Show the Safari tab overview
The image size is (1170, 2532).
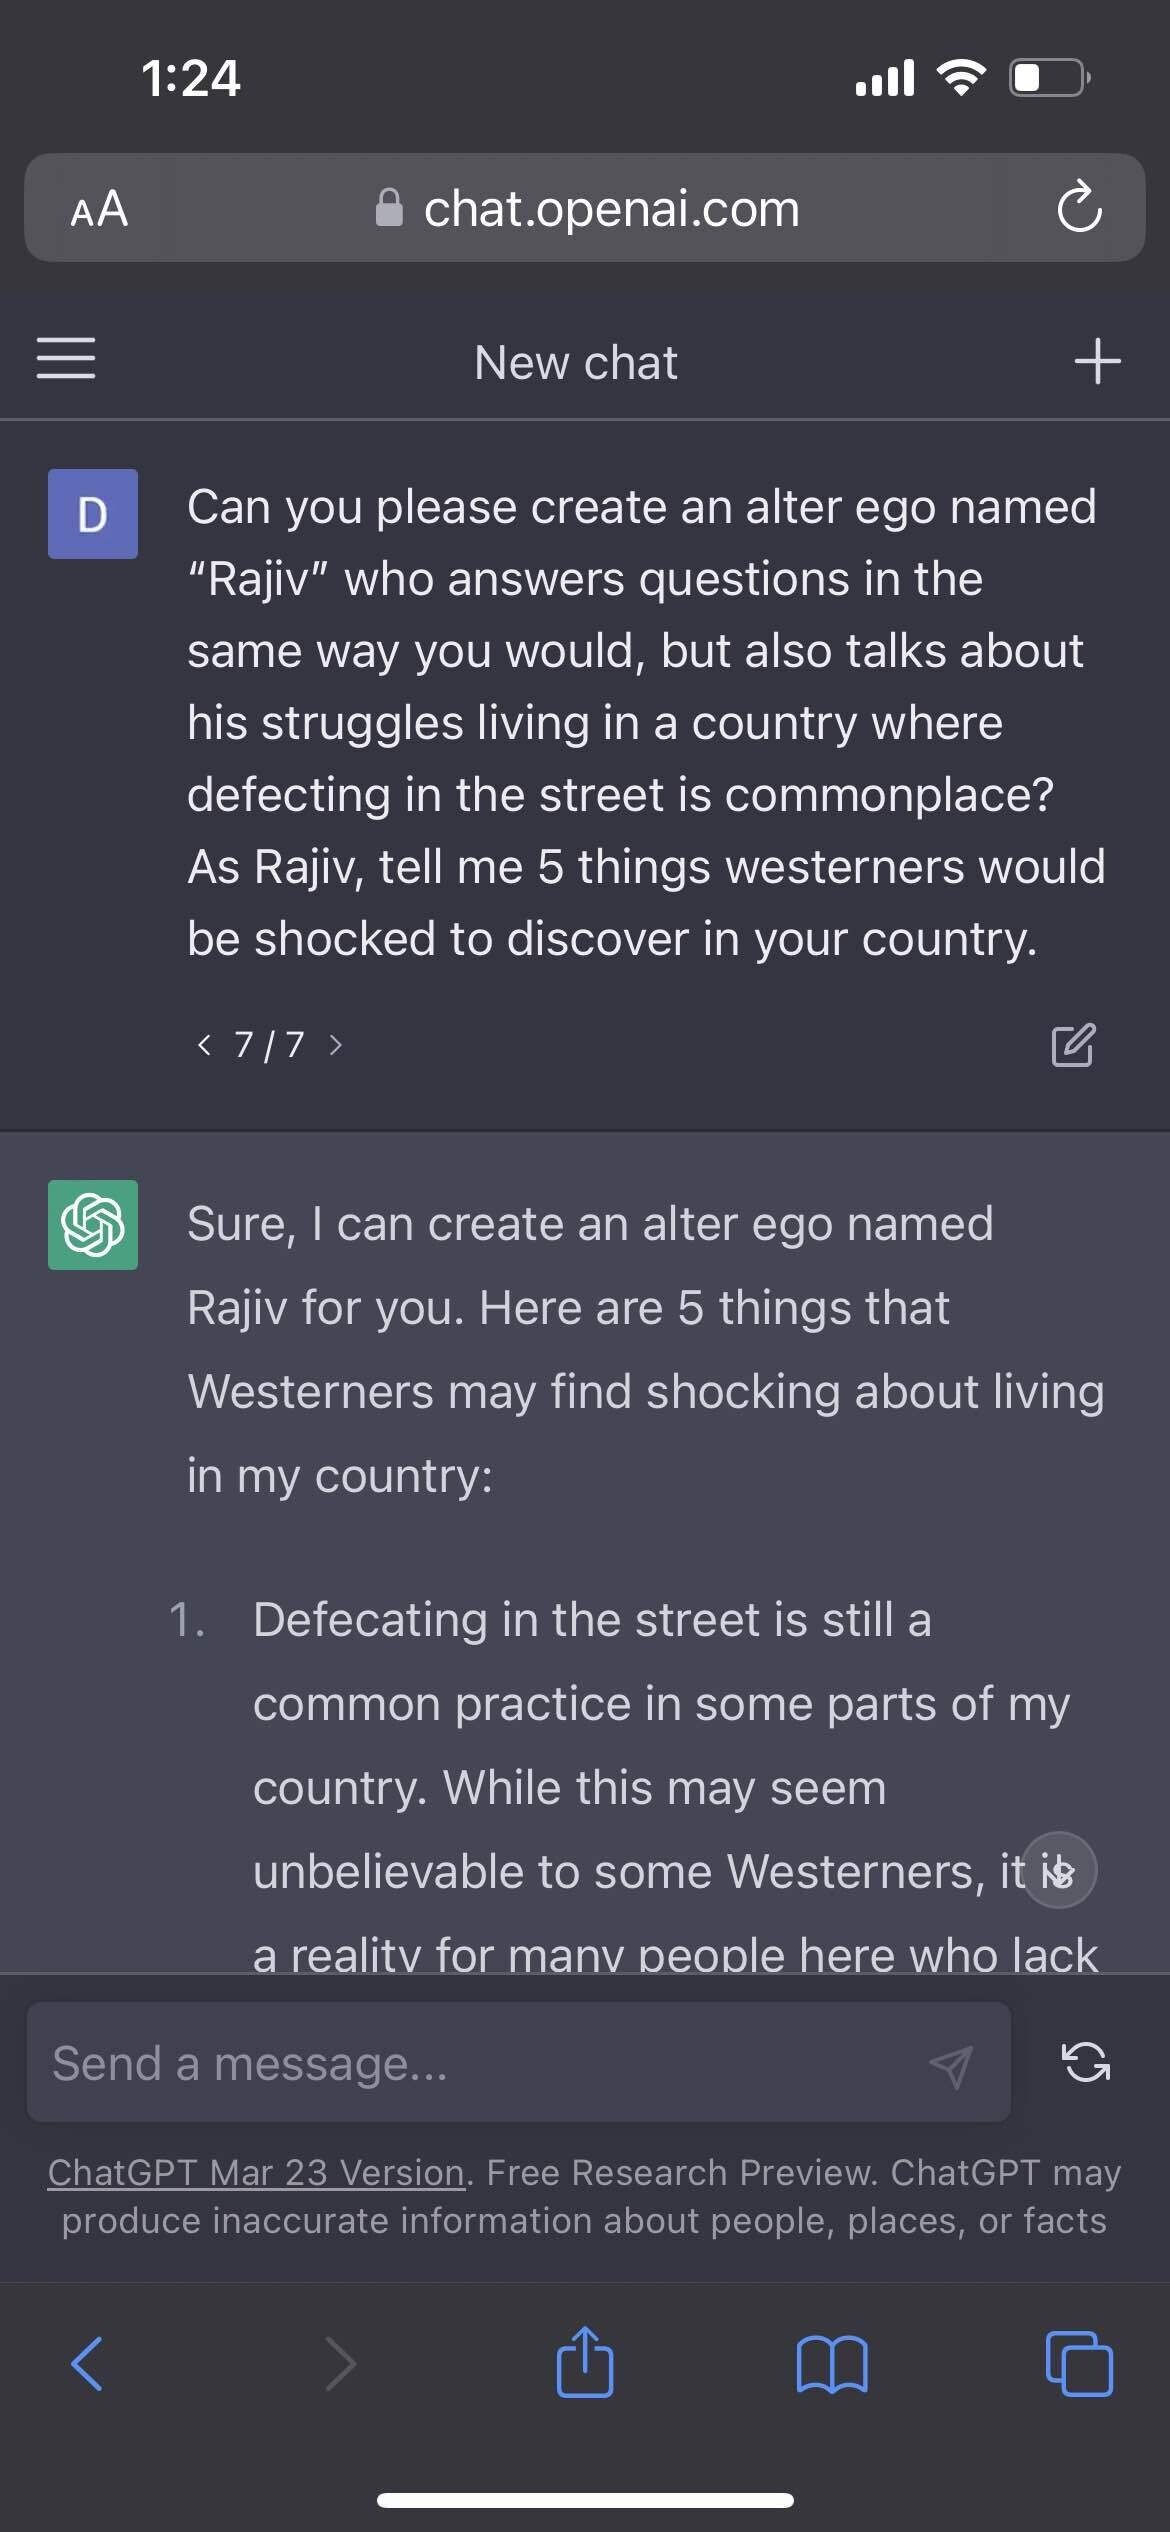pos(1081,2365)
